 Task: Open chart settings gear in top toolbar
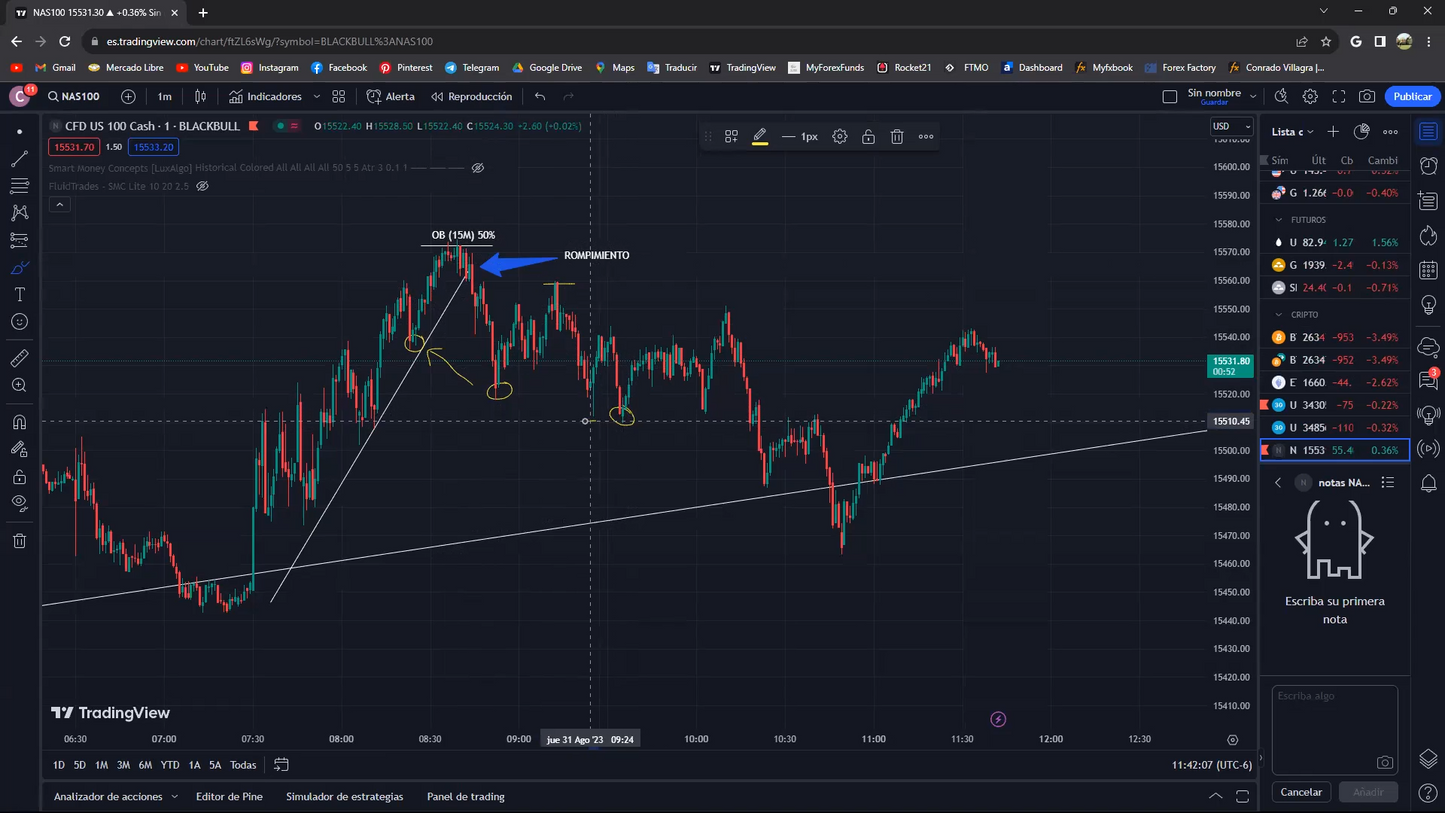pos(1310,97)
